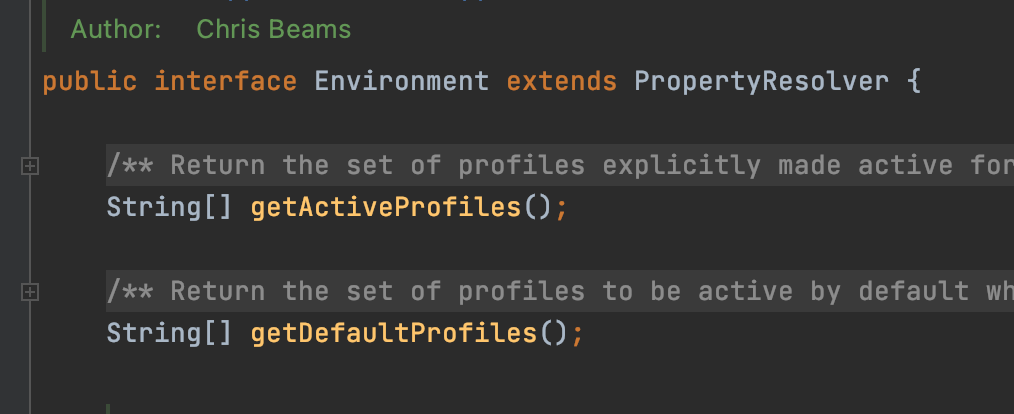
Task: Click green doc border beside Author line
Action: [x=44, y=26]
